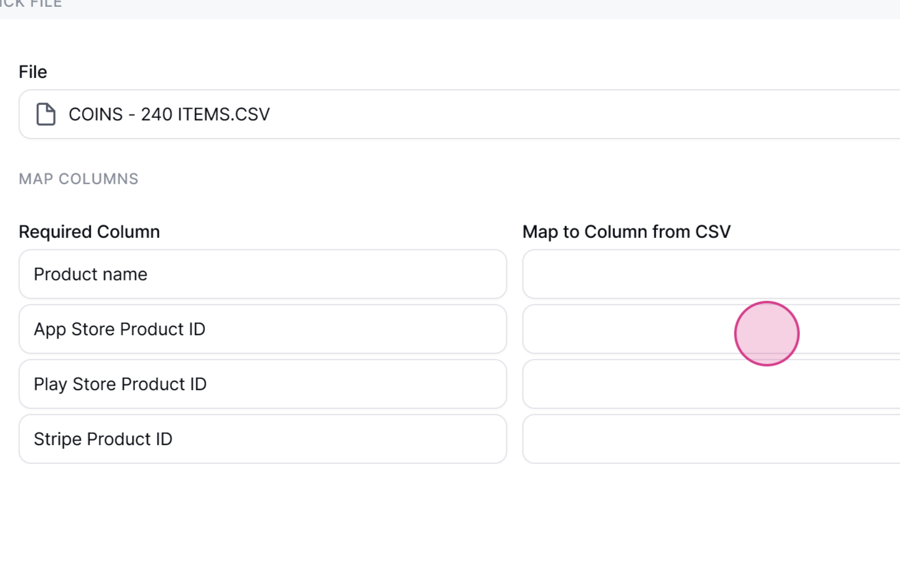Click the Stripe Product ID field

(263, 439)
